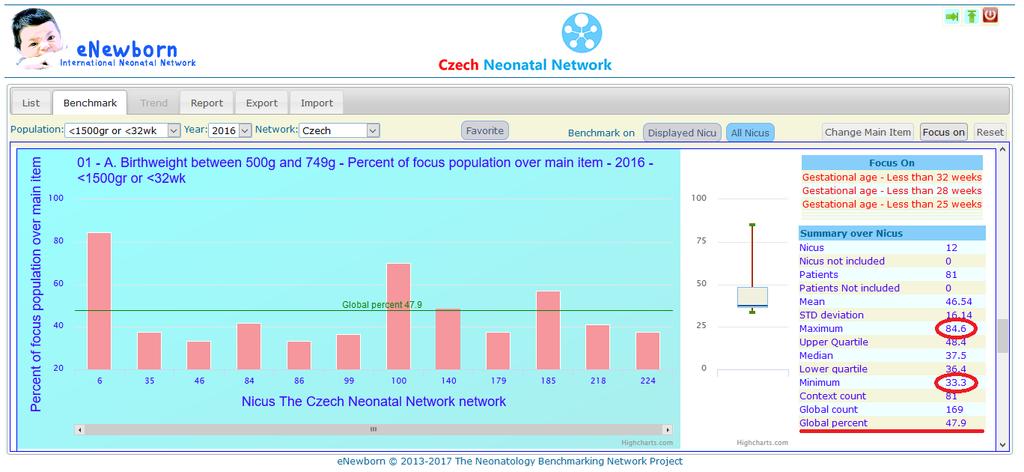The image size is (1024, 472).
Task: Switch to the Benchmark tab
Action: pos(90,103)
